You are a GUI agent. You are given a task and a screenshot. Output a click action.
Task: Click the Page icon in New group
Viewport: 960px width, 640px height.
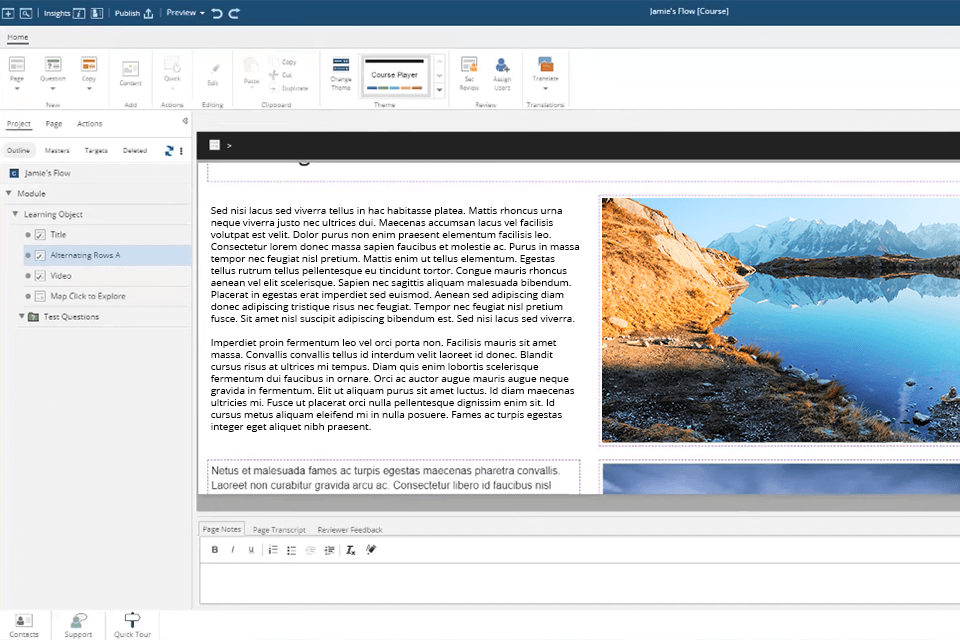tap(17, 64)
